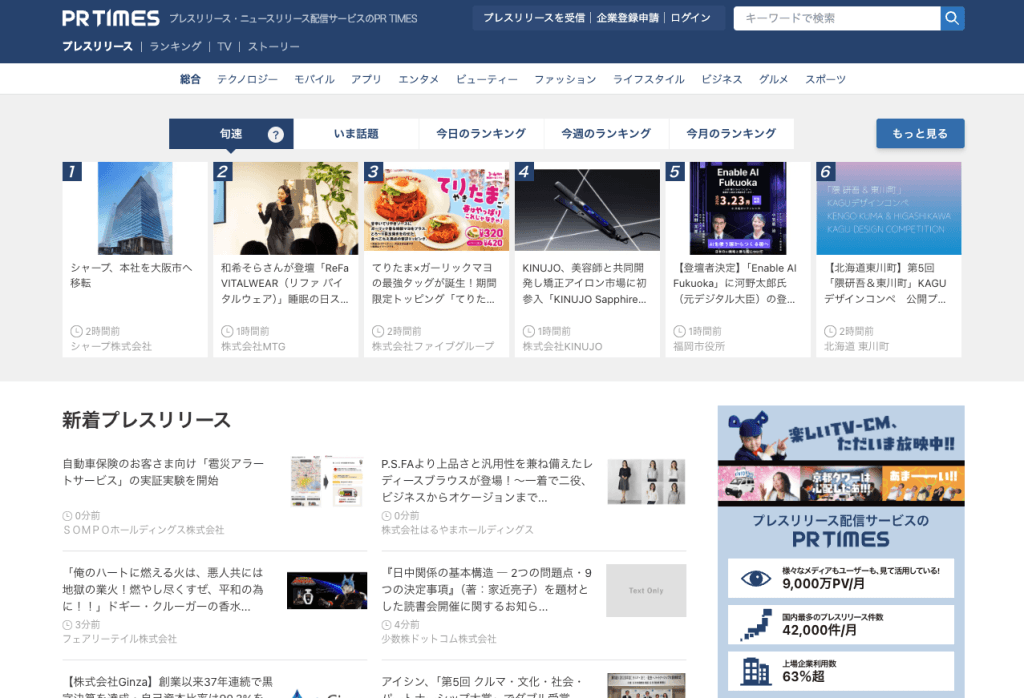1024x698 pixels.
Task: Select the テクノロジー category
Action: click(x=244, y=78)
